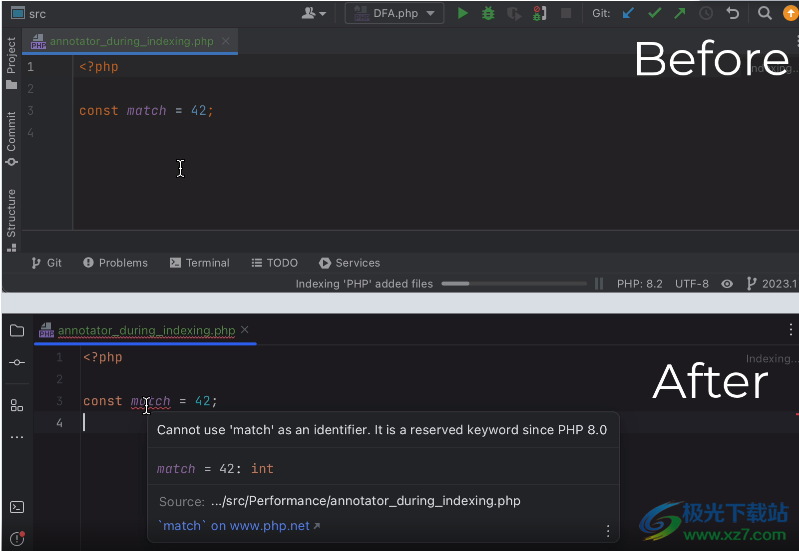Click Source path in documentation popup
The image size is (799, 551).
(365, 501)
